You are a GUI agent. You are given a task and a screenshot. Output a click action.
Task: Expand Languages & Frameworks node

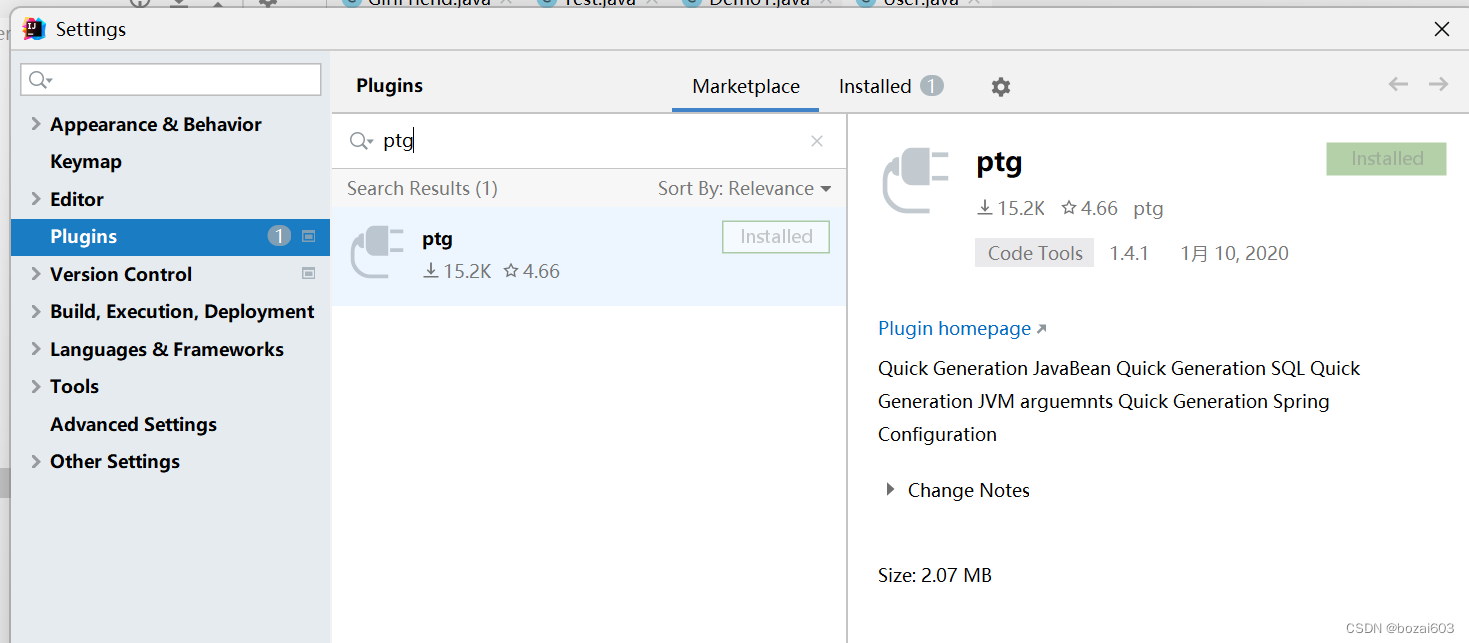(x=36, y=349)
